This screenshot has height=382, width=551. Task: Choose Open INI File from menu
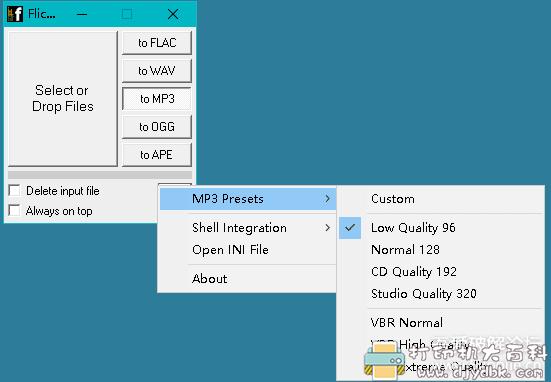248,250
